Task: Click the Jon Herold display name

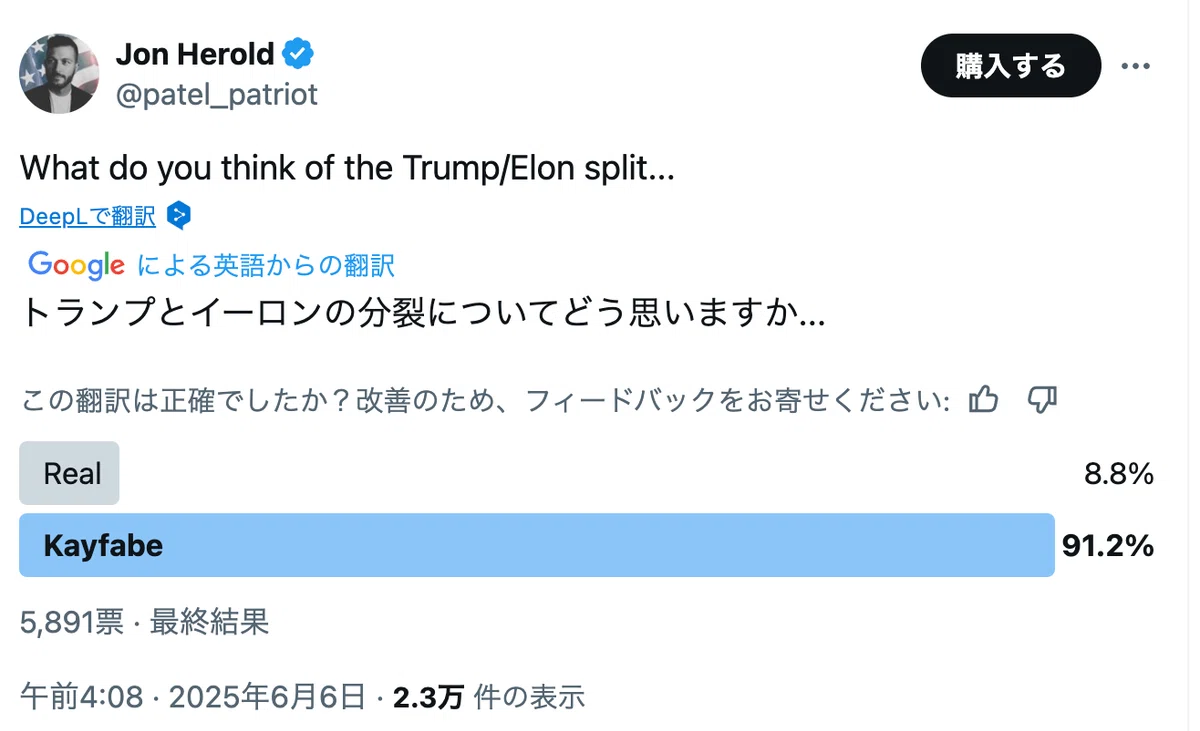Action: 195,53
